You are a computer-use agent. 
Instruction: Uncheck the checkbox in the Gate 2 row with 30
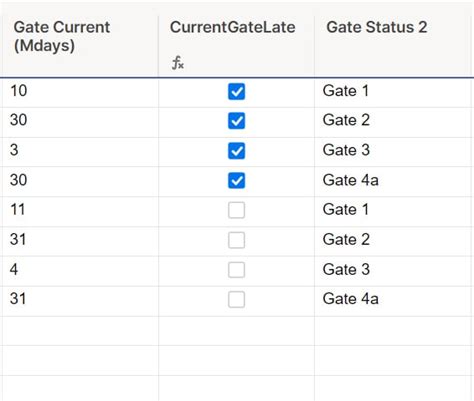(236, 121)
